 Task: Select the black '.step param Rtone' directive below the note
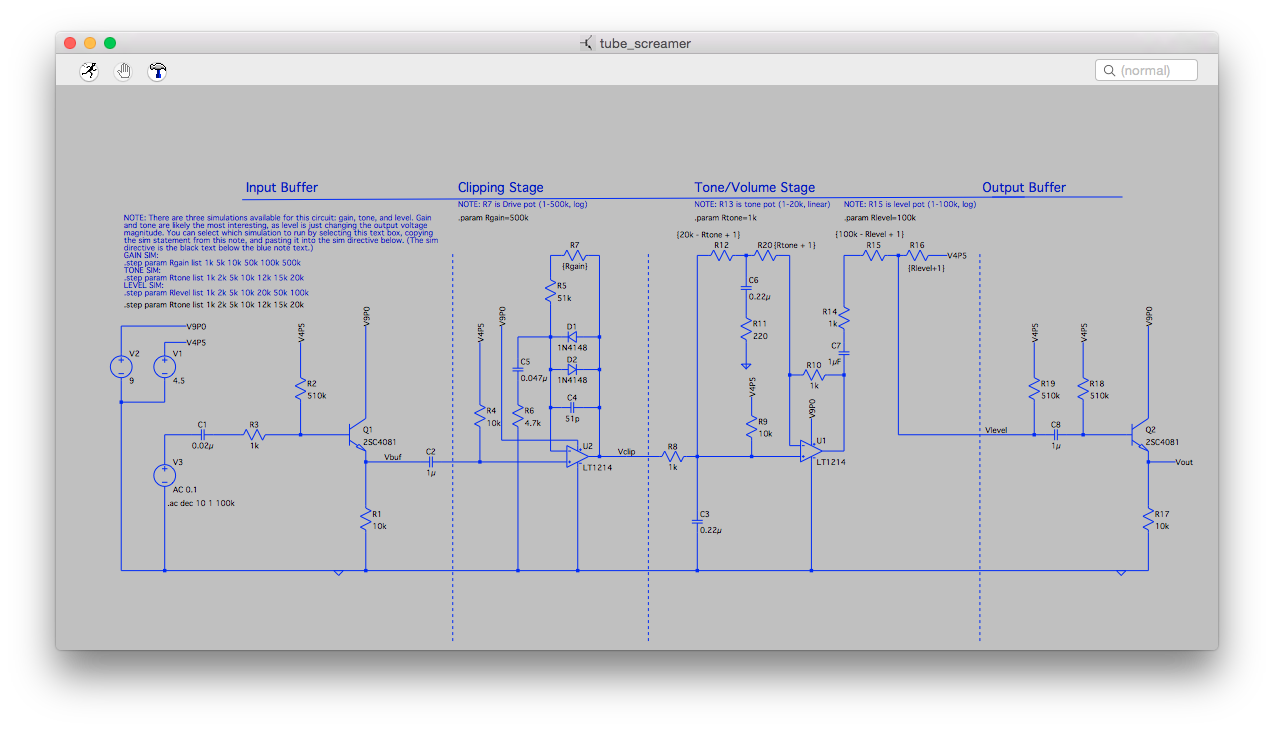coord(214,304)
